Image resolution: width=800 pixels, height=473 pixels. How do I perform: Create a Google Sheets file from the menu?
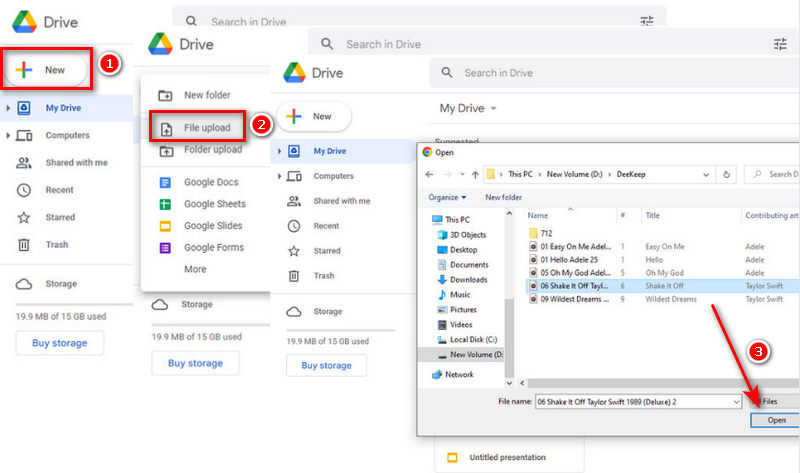(214, 204)
